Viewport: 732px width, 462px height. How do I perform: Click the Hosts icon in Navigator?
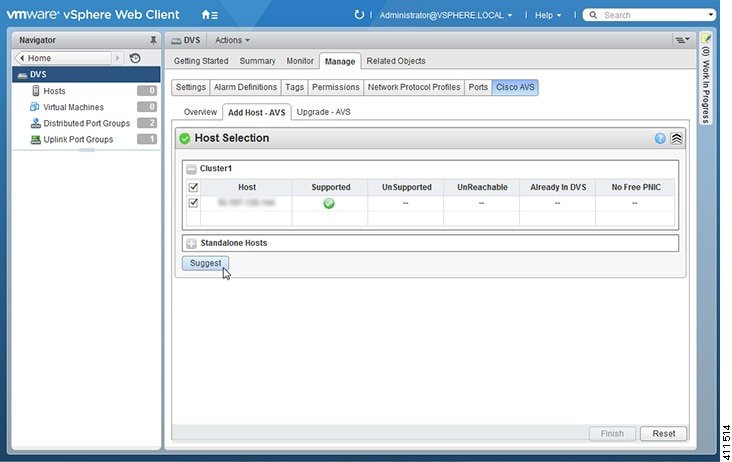[x=35, y=91]
